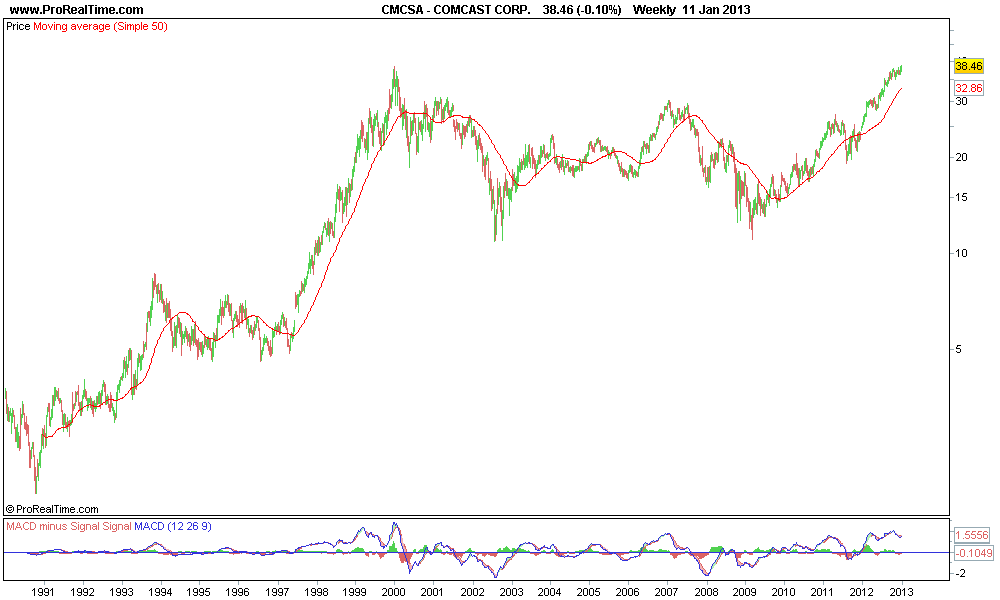Click the yellow 38.46 price tag
Image resolution: width=1000 pixels, height=600 pixels.
point(969,66)
